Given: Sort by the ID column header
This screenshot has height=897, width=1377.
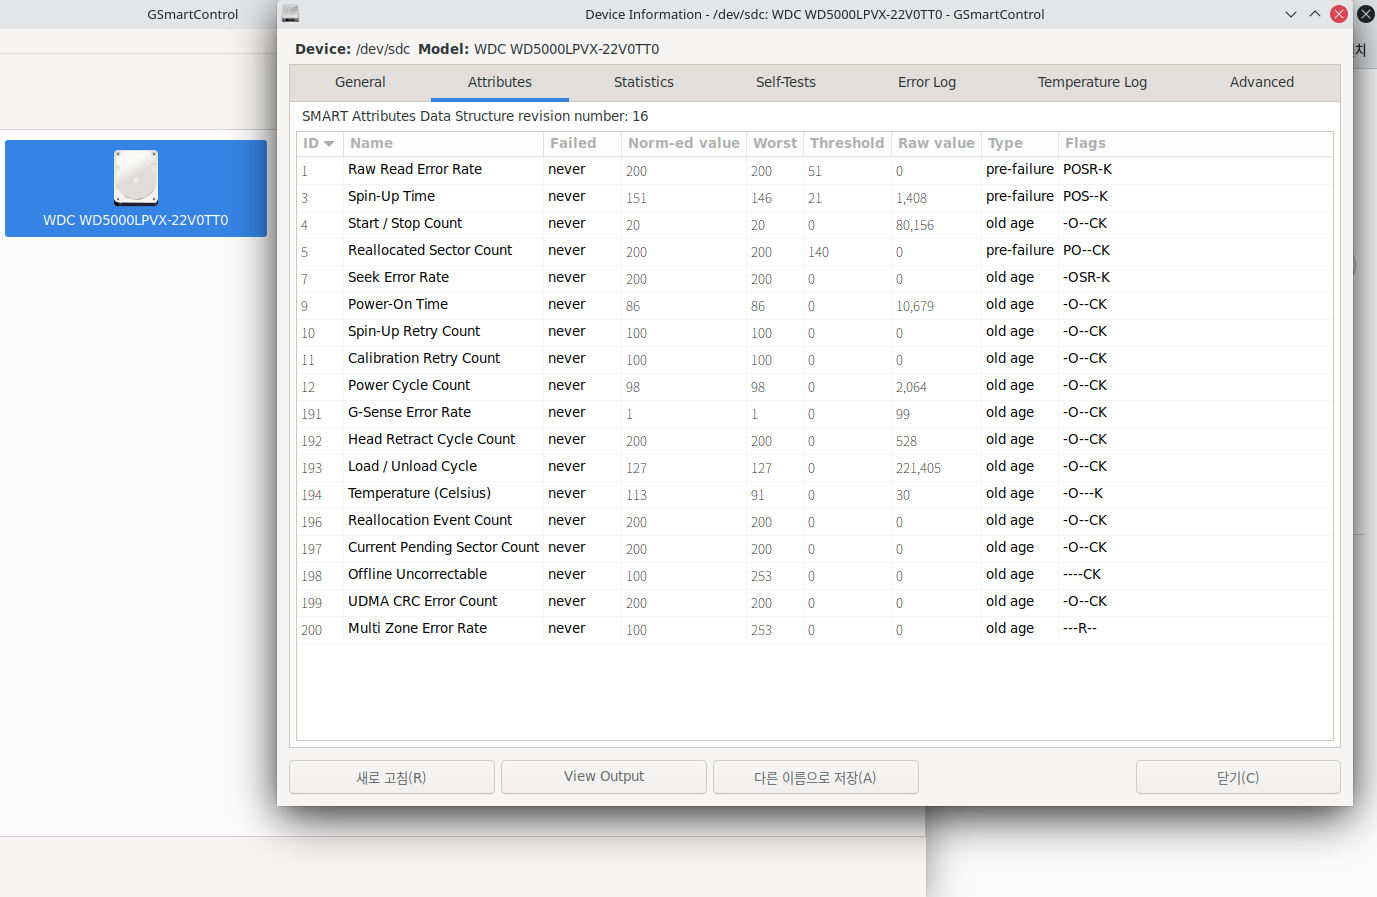Looking at the screenshot, I should [319, 143].
